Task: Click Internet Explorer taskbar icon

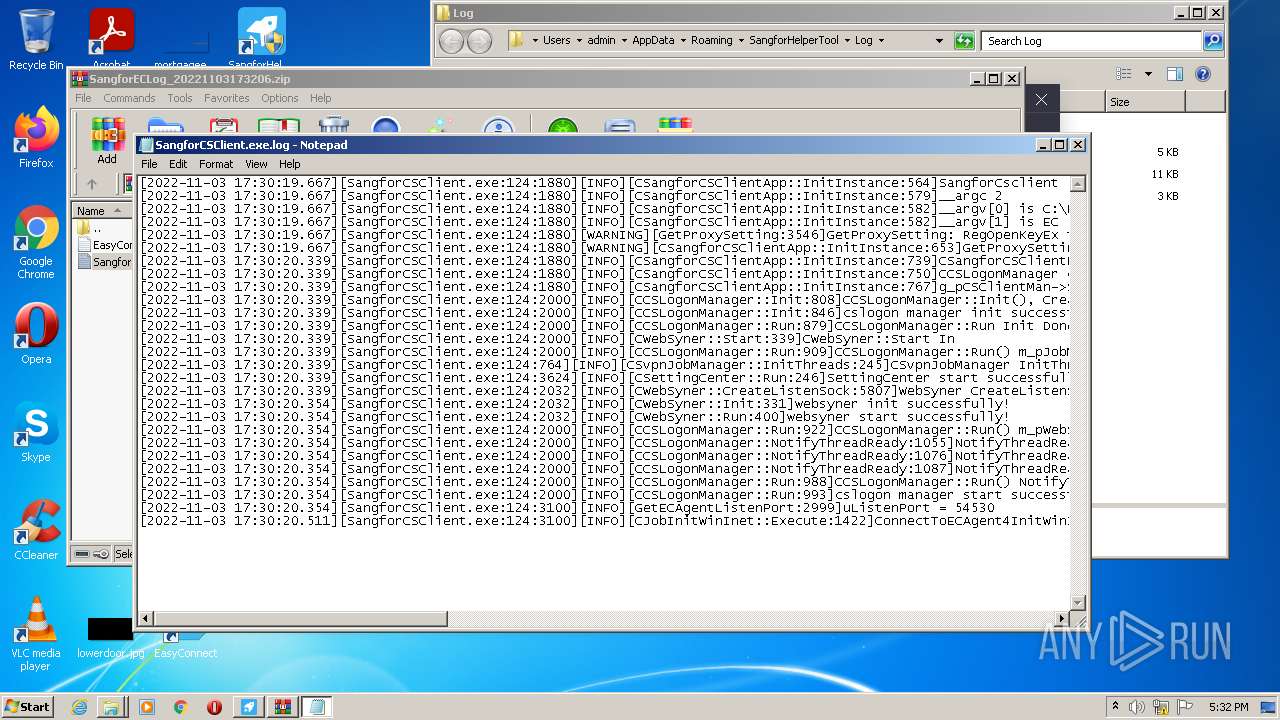Action: (79, 706)
